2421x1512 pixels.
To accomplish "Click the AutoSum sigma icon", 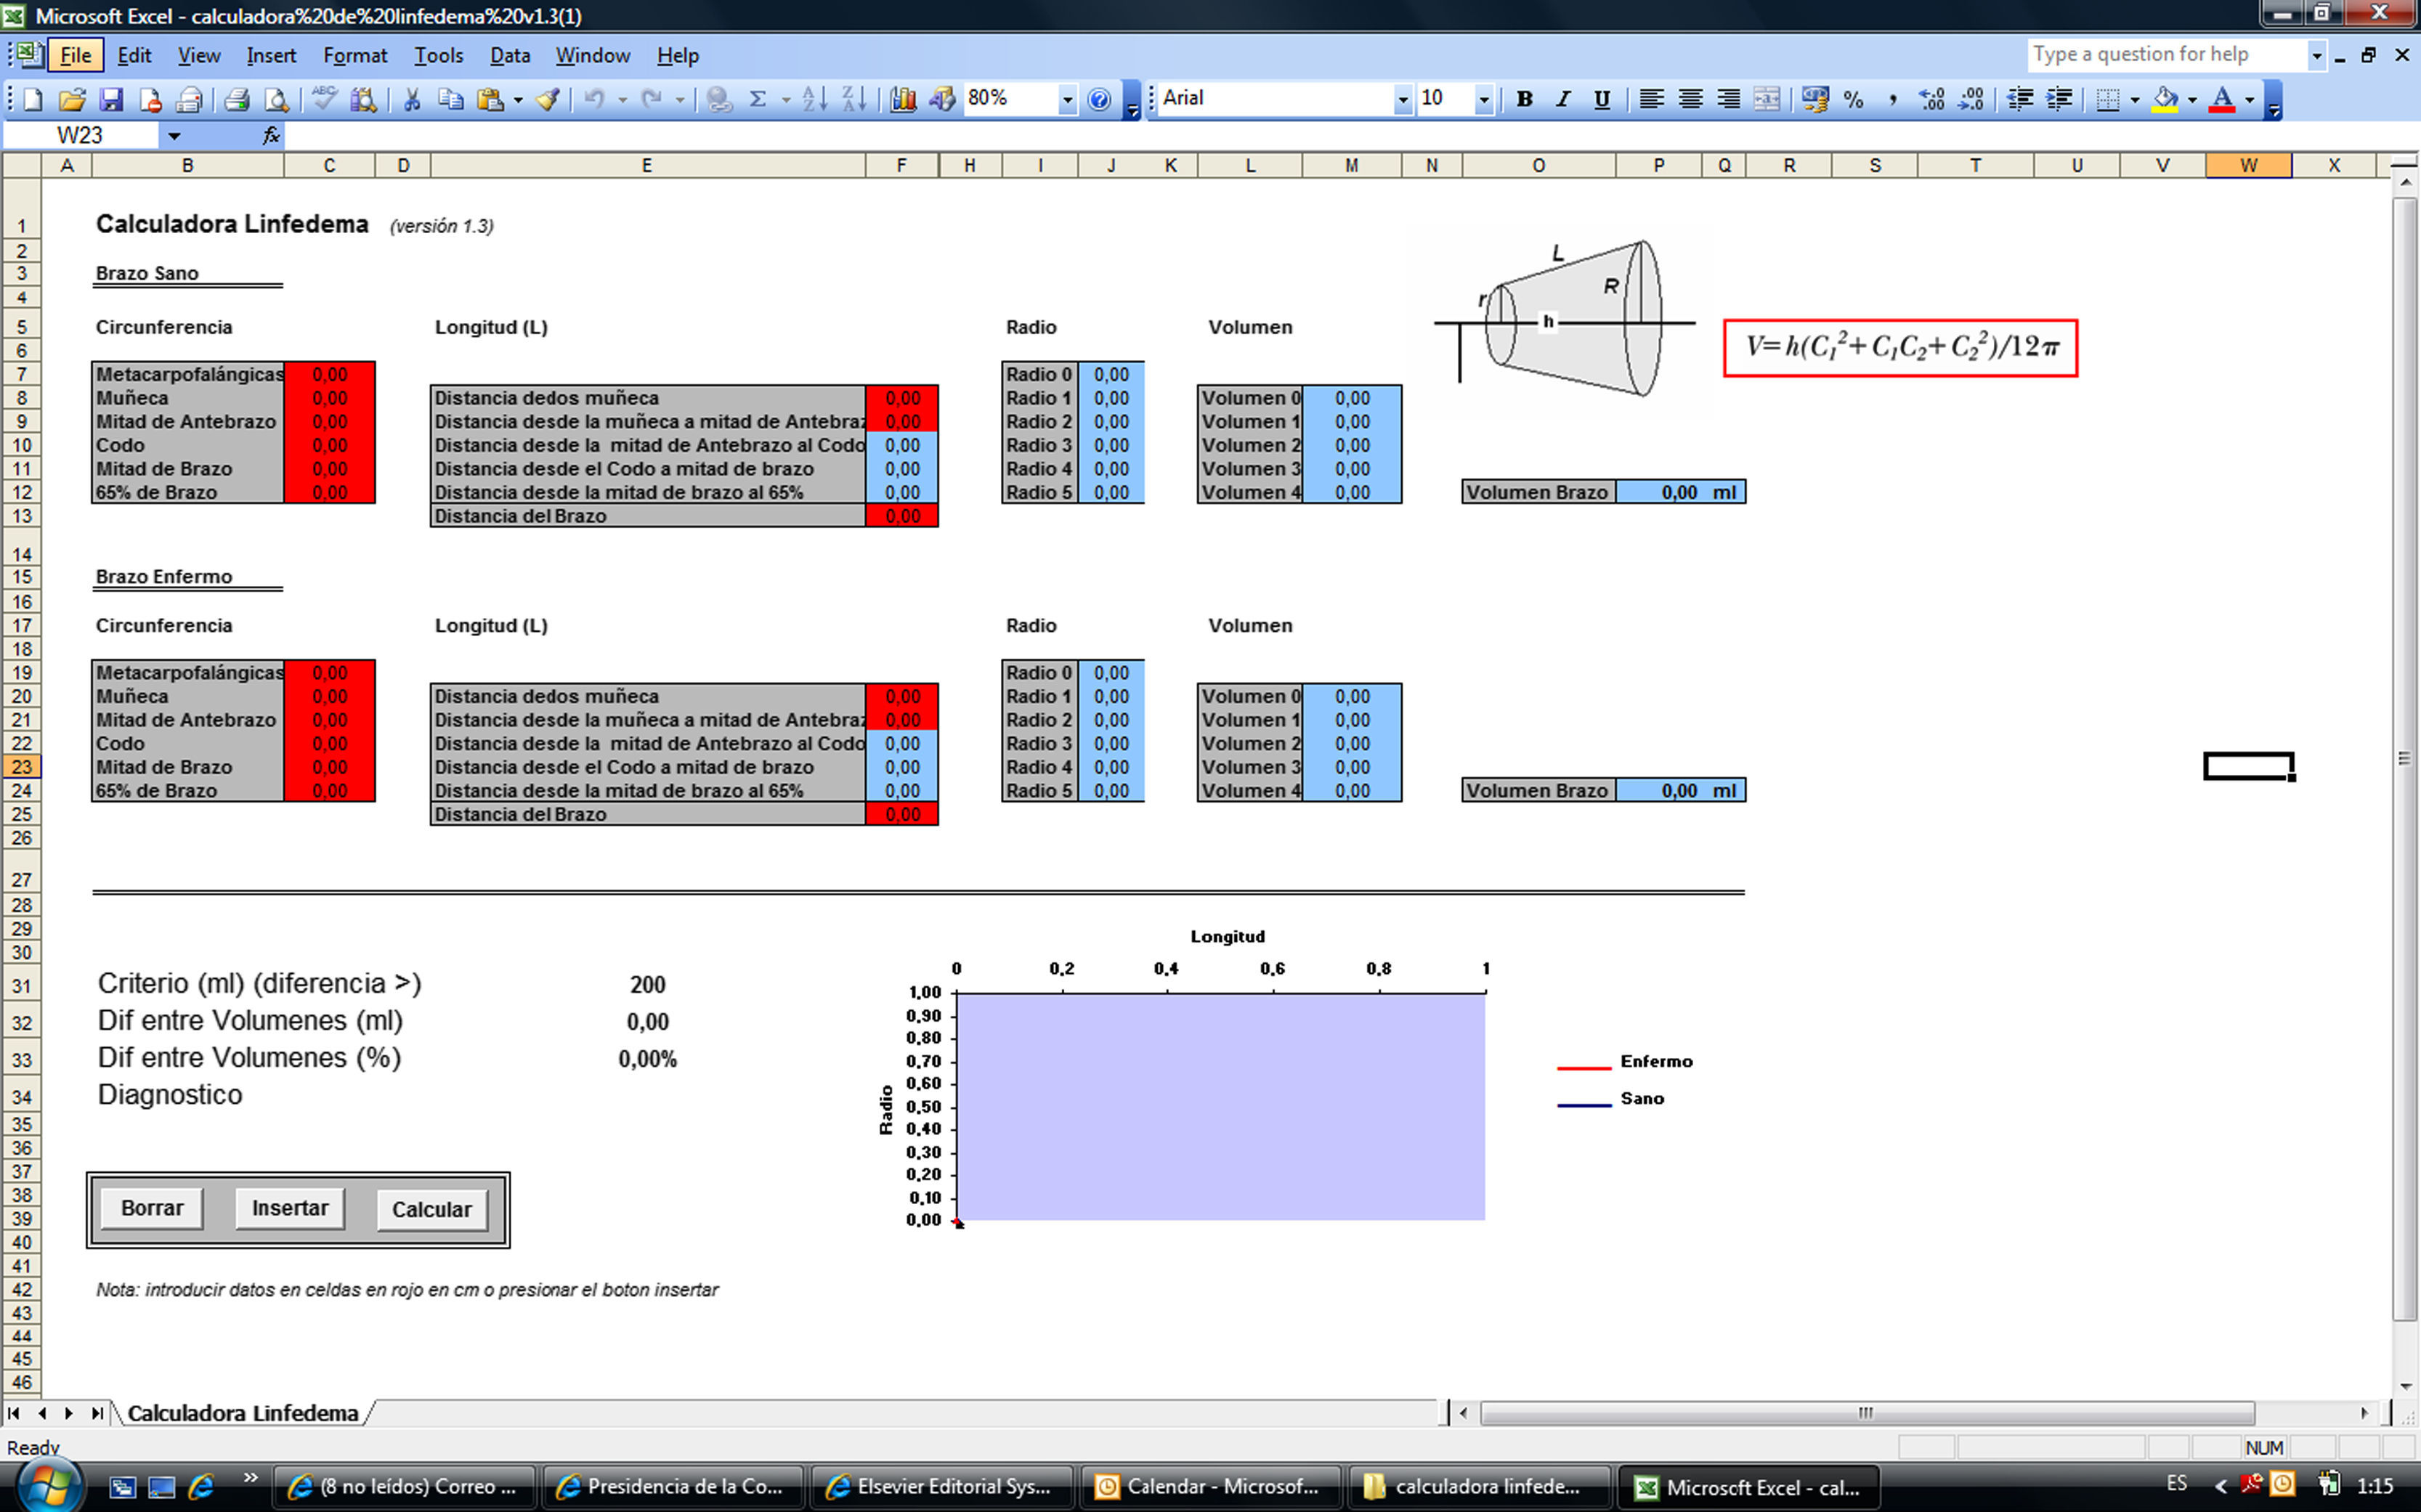I will coord(758,99).
